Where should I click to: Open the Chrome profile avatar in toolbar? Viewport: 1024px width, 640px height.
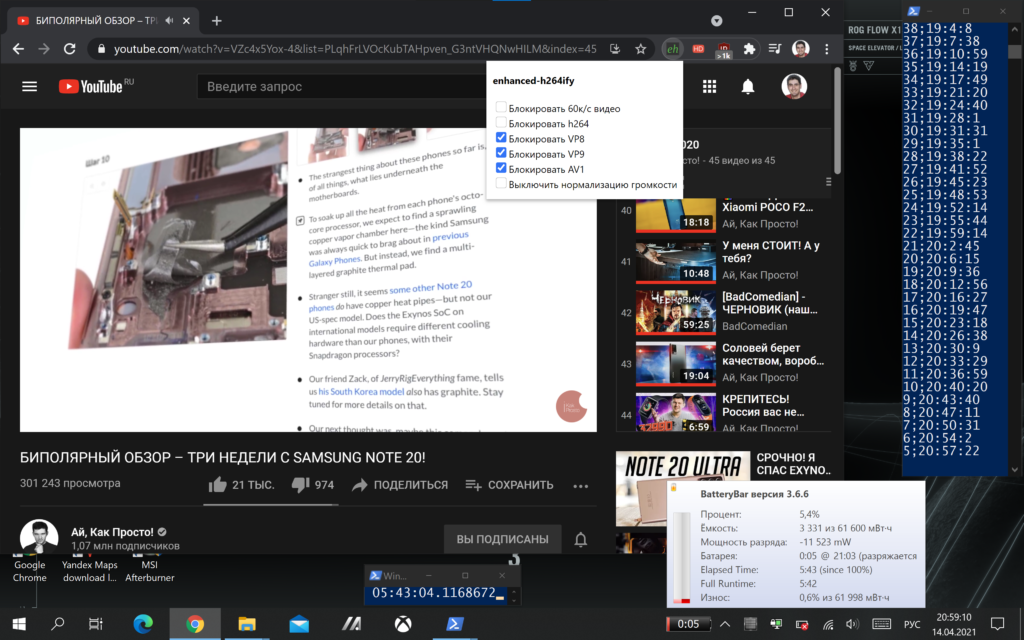coord(801,49)
